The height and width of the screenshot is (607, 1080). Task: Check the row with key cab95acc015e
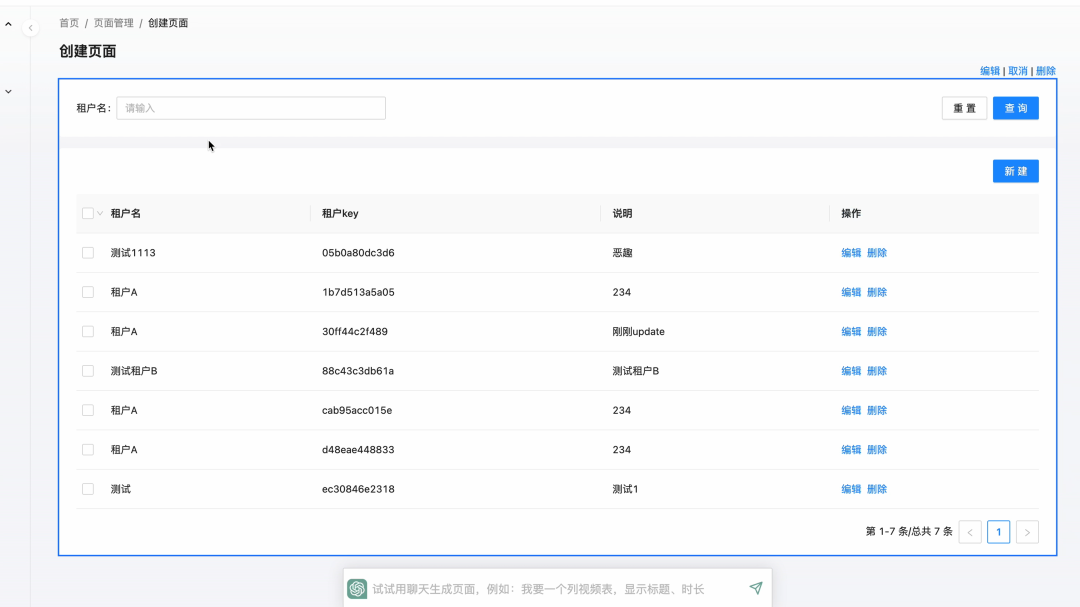click(87, 410)
